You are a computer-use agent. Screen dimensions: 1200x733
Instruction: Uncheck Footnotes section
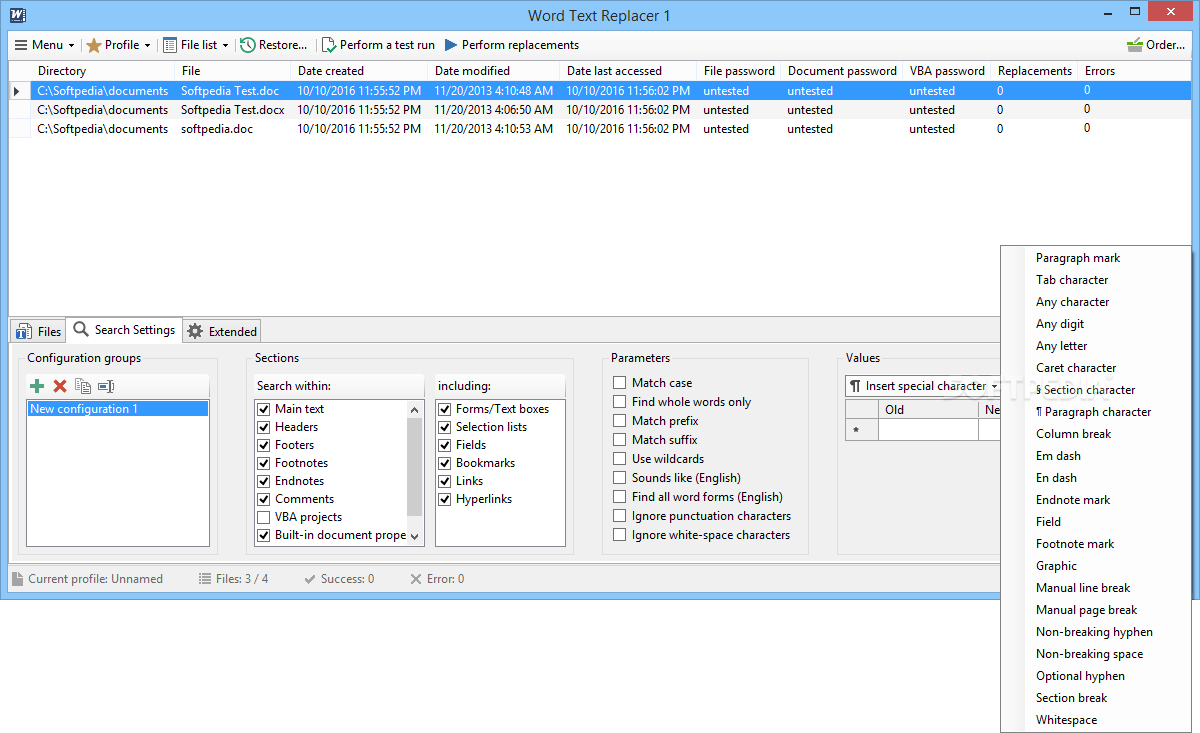264,463
